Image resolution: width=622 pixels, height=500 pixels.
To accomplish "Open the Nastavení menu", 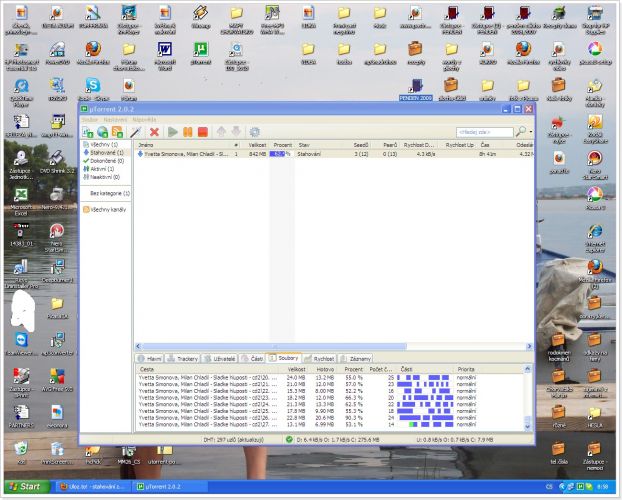I will coord(115,119).
